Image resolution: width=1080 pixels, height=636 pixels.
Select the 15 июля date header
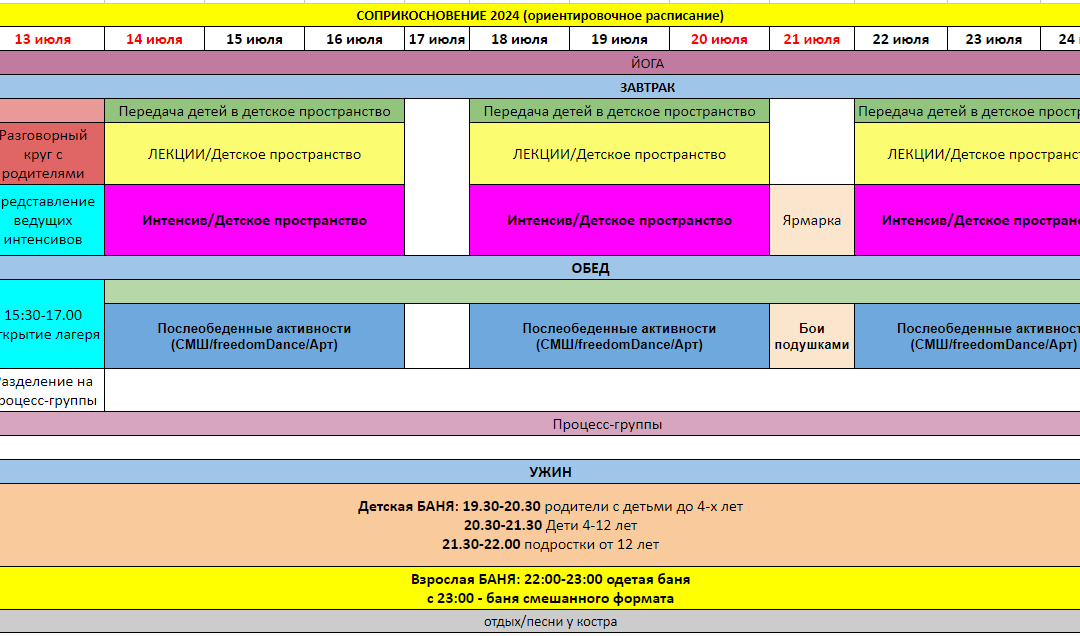tap(254, 40)
